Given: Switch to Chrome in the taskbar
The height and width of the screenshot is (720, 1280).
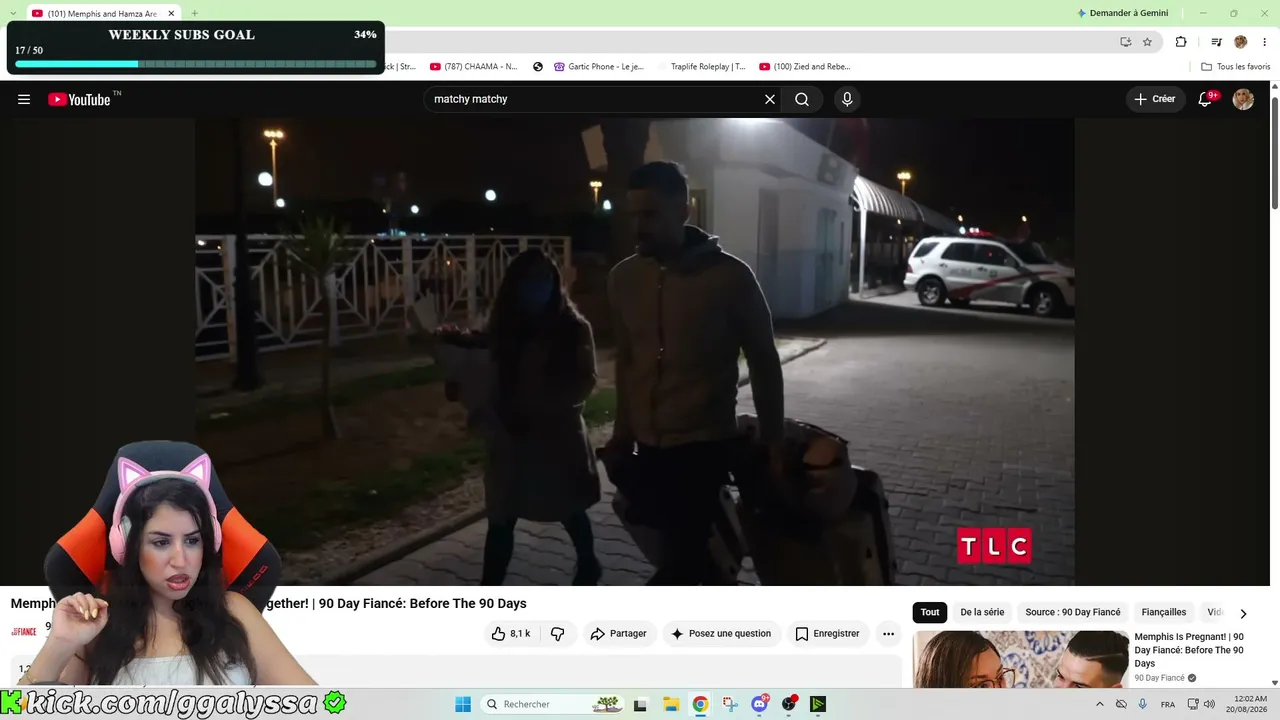Looking at the screenshot, I should (700, 704).
